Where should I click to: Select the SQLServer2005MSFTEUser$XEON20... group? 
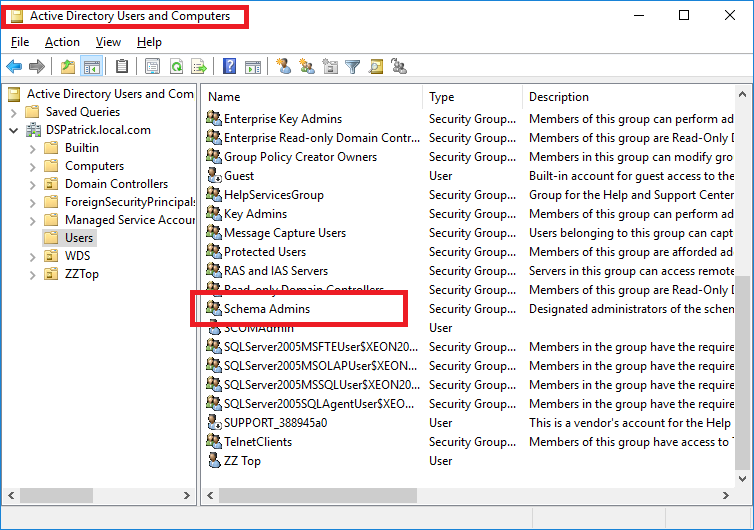(x=321, y=347)
